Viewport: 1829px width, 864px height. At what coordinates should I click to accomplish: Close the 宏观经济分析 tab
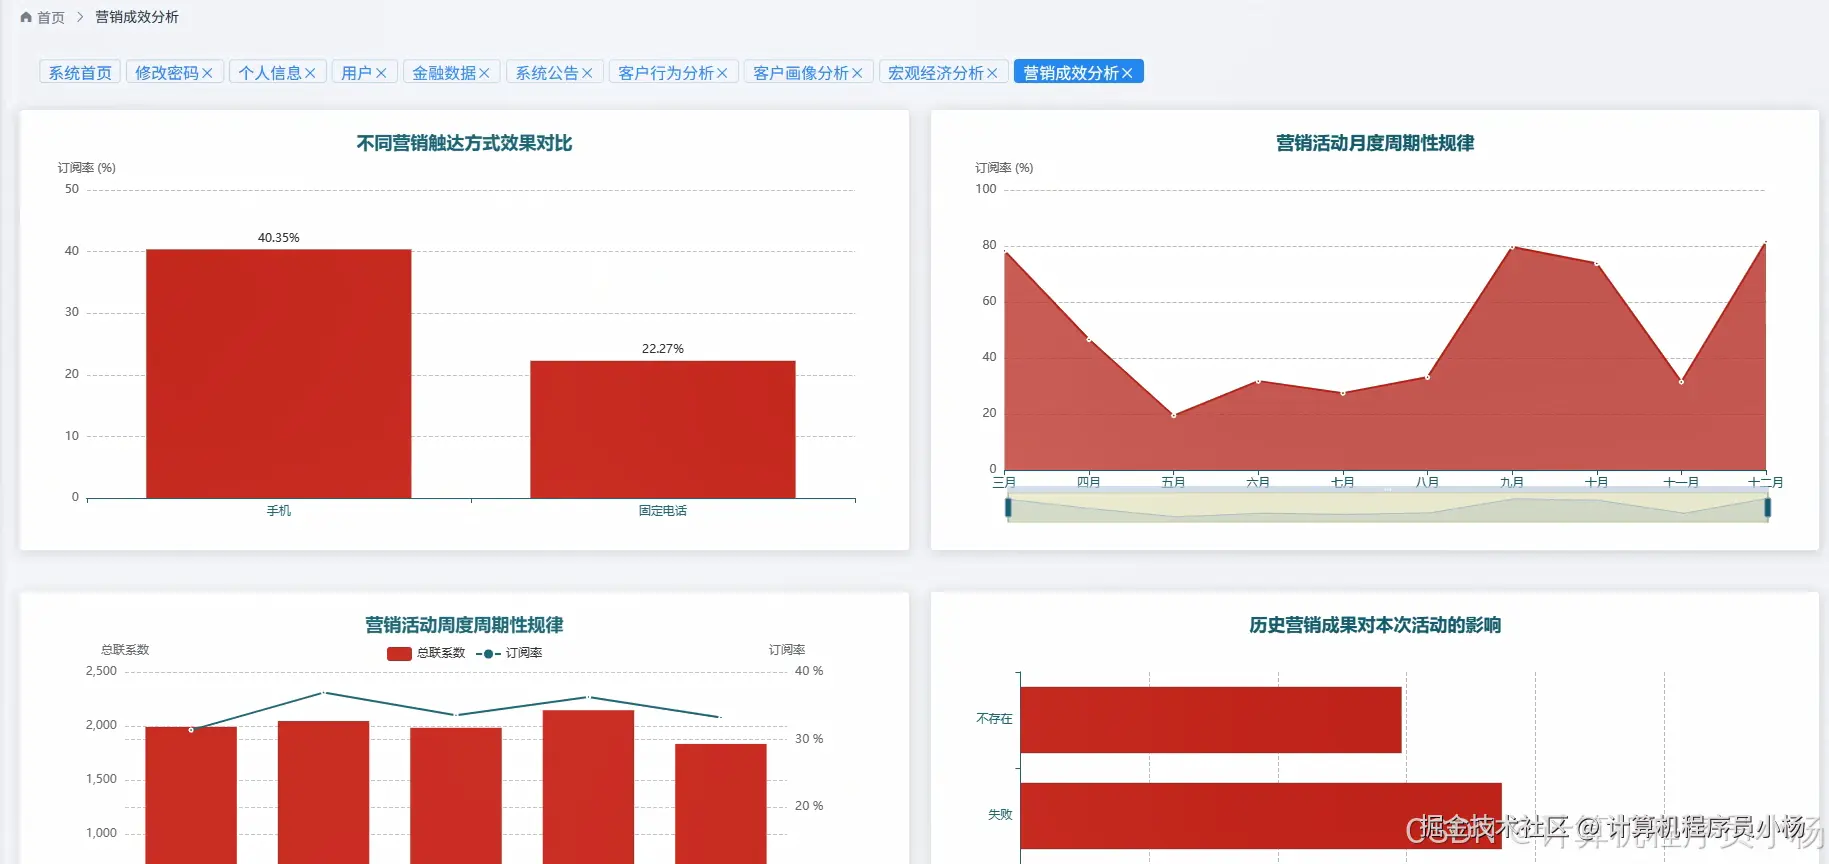click(992, 73)
